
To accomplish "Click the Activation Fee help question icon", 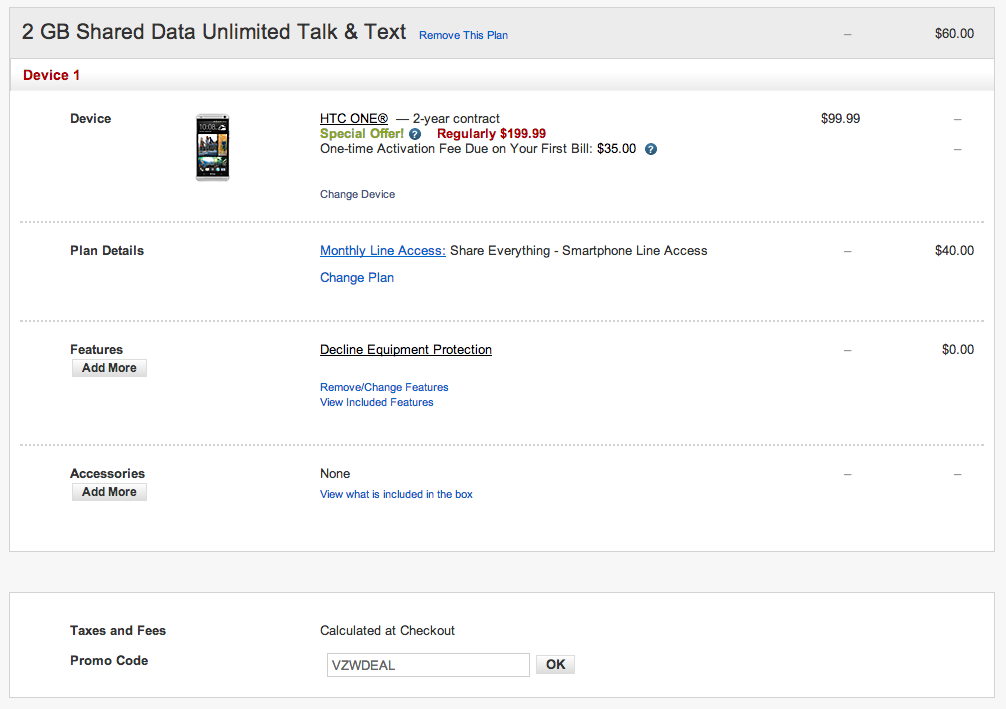I will point(651,149).
